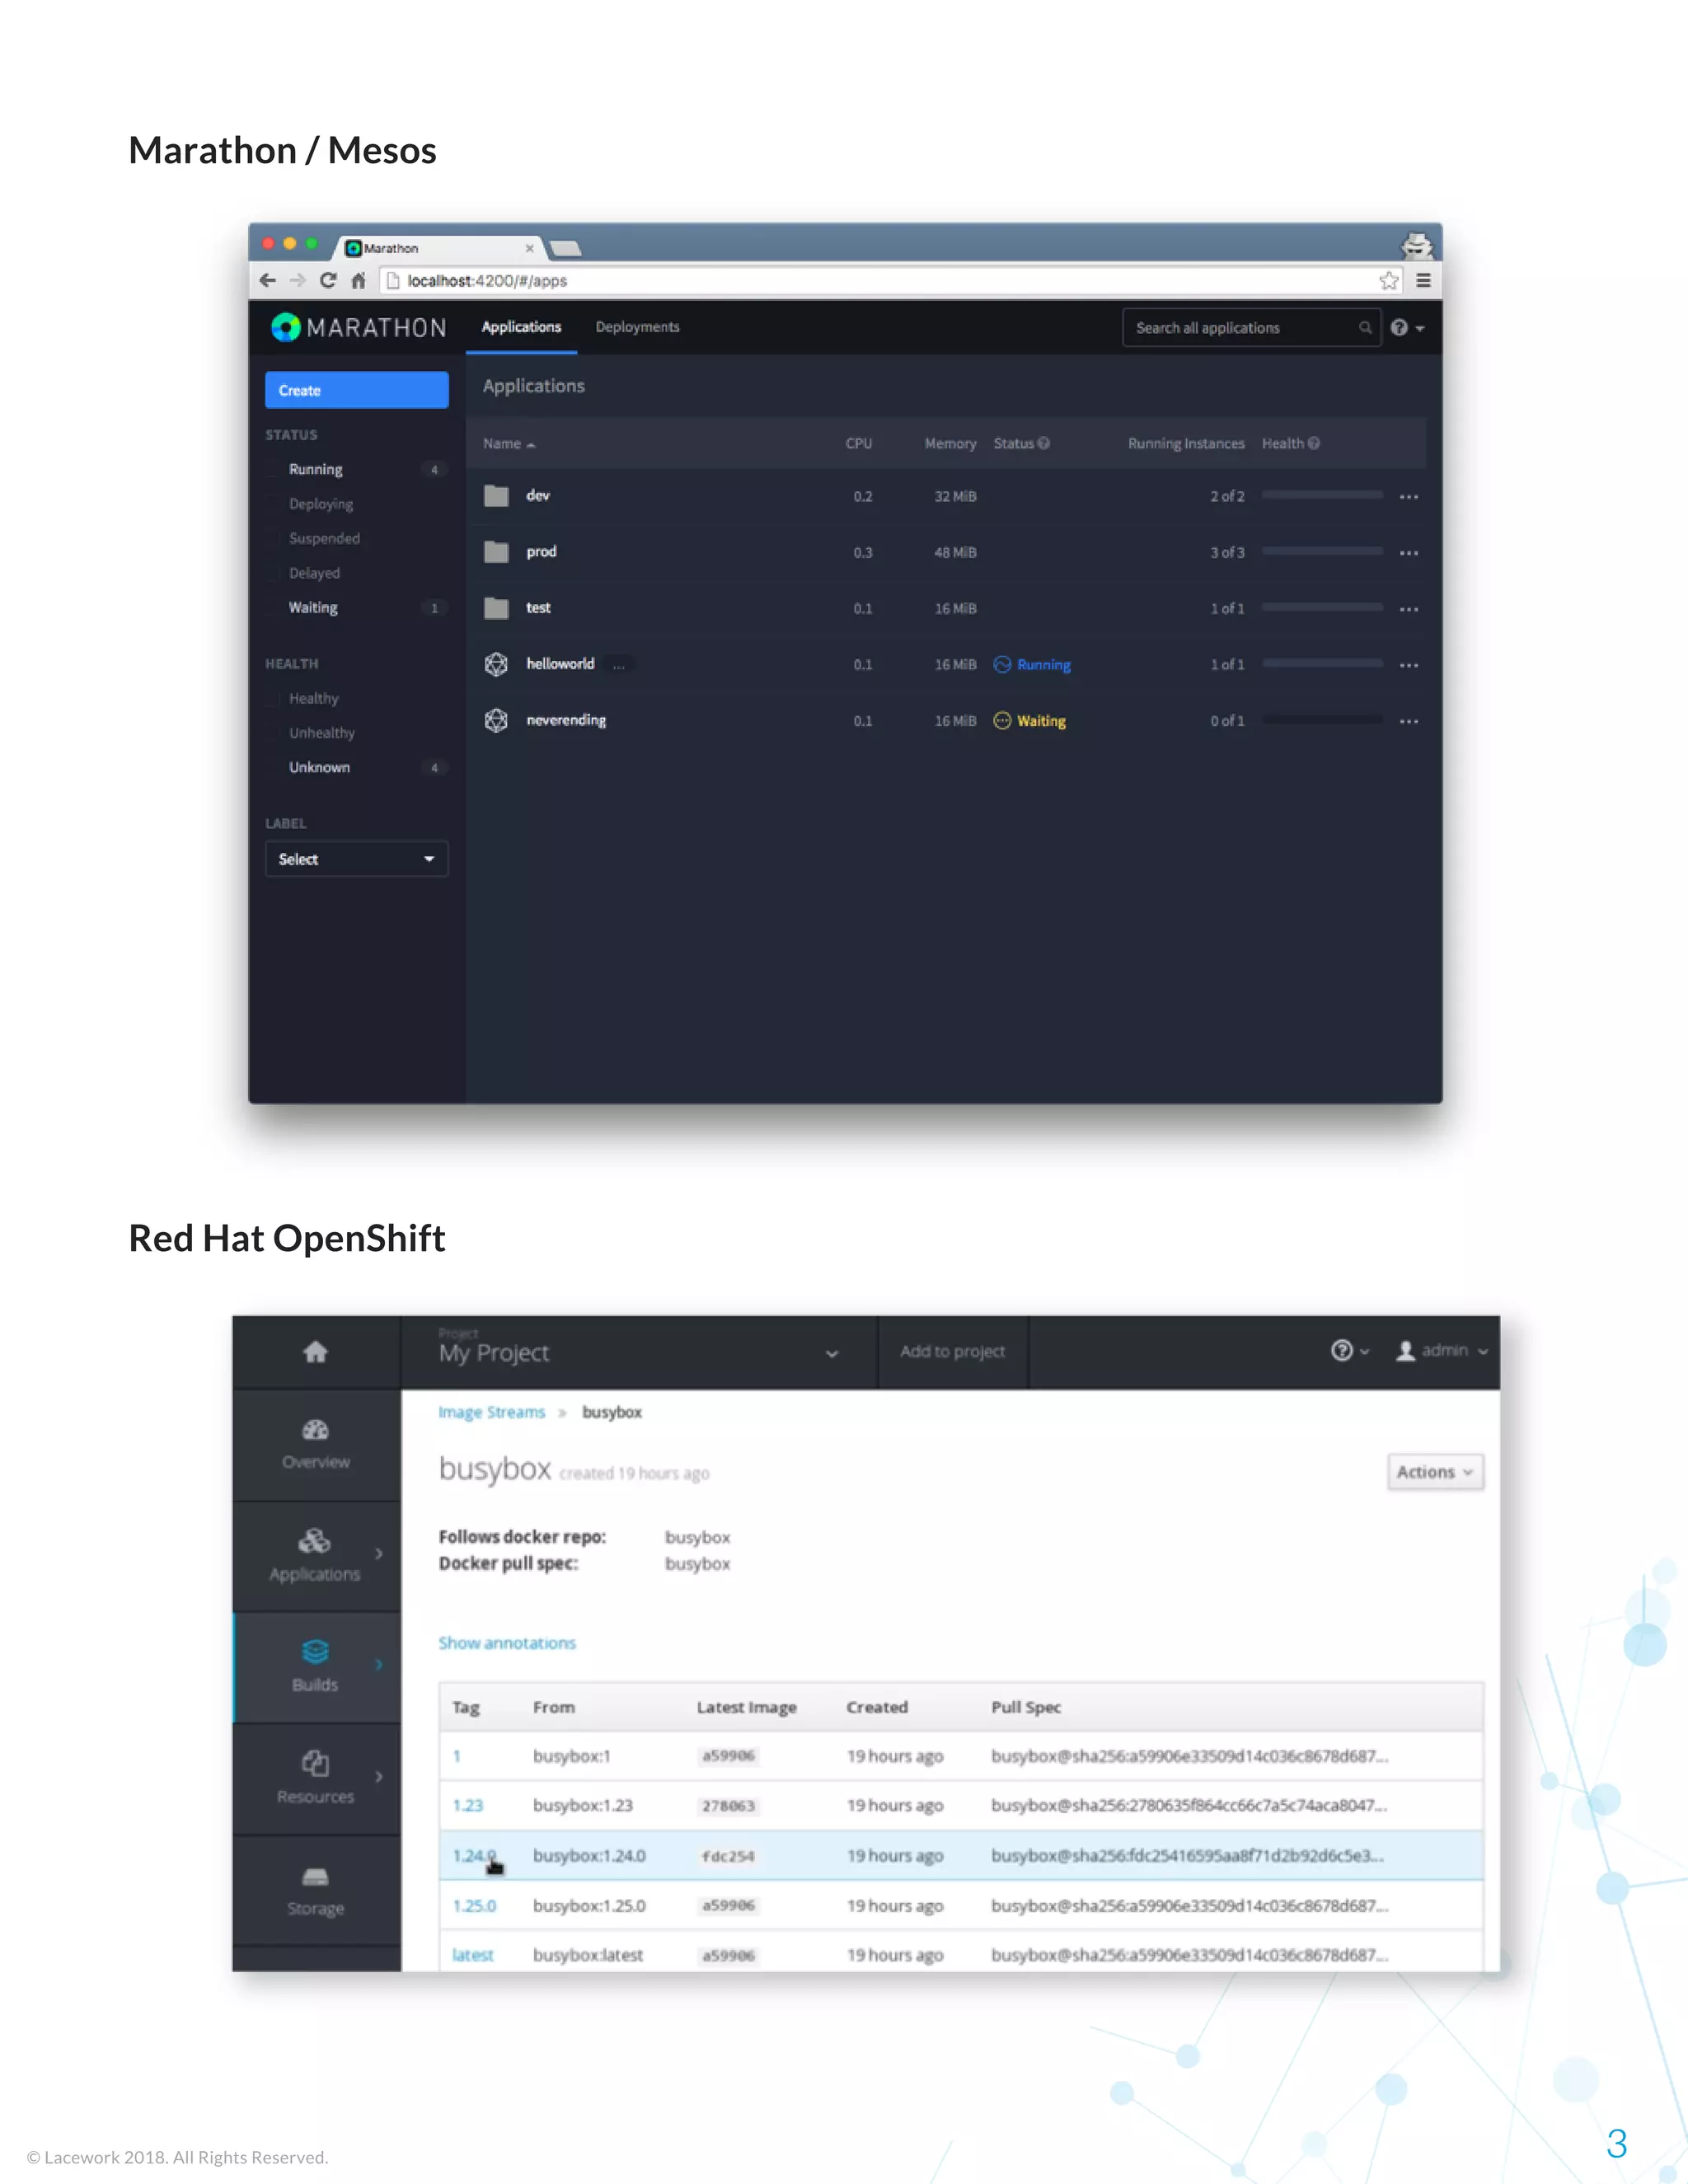The width and height of the screenshot is (1688, 2184).
Task: Open the Label Select dropdown
Action: click(x=356, y=859)
